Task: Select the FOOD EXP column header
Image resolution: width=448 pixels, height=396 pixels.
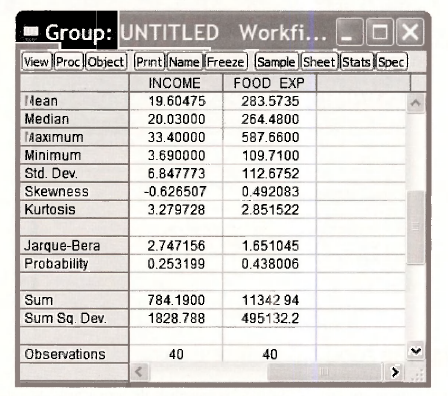Action: coord(269,83)
